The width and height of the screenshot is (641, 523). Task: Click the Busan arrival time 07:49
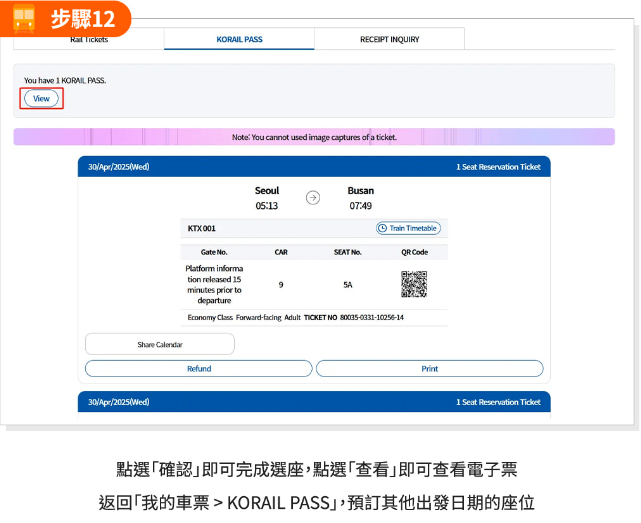tap(361, 206)
